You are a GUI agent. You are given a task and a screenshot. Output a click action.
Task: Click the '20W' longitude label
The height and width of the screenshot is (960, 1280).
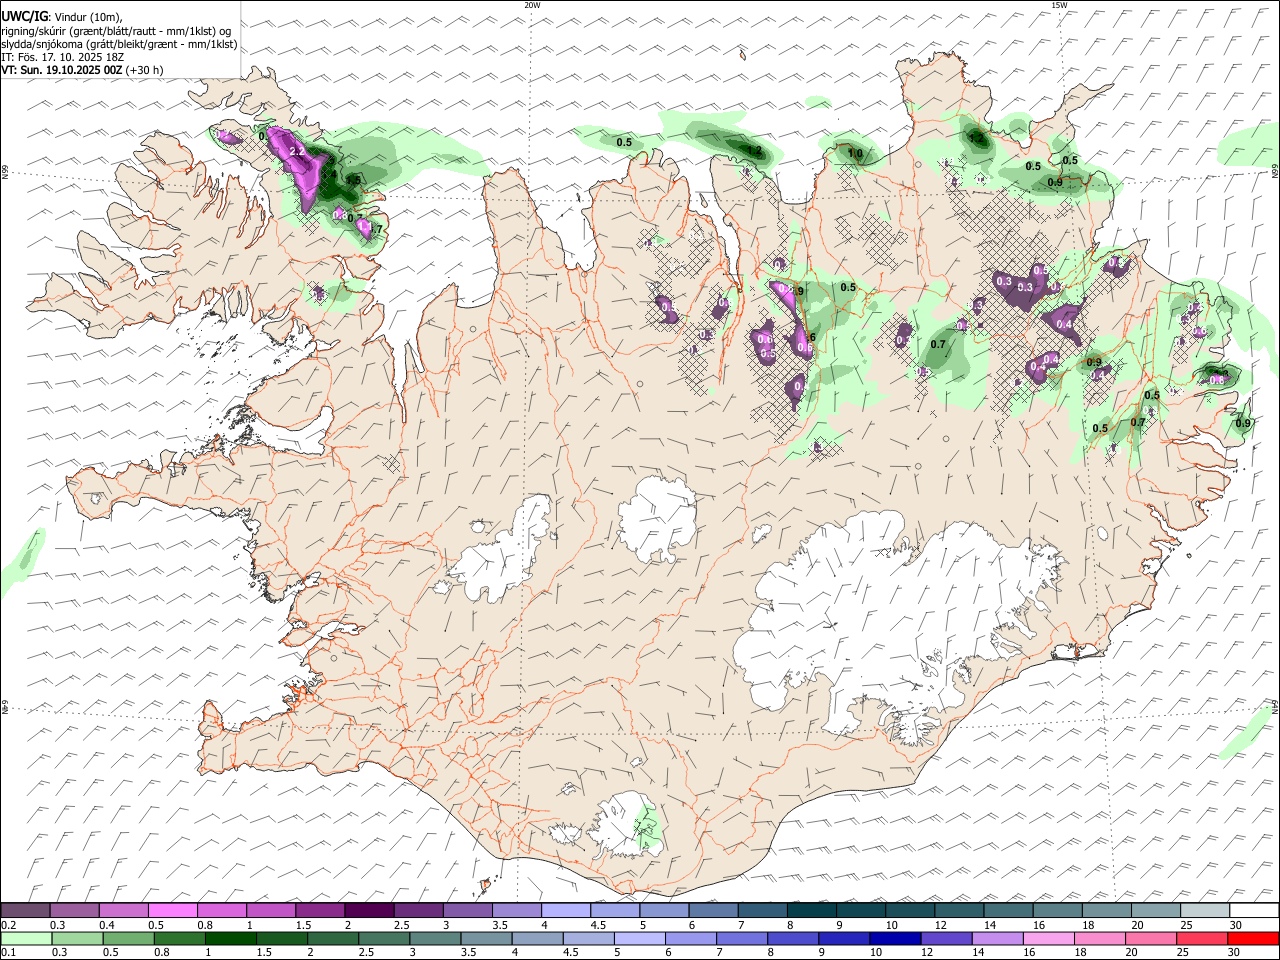coord(532,5)
